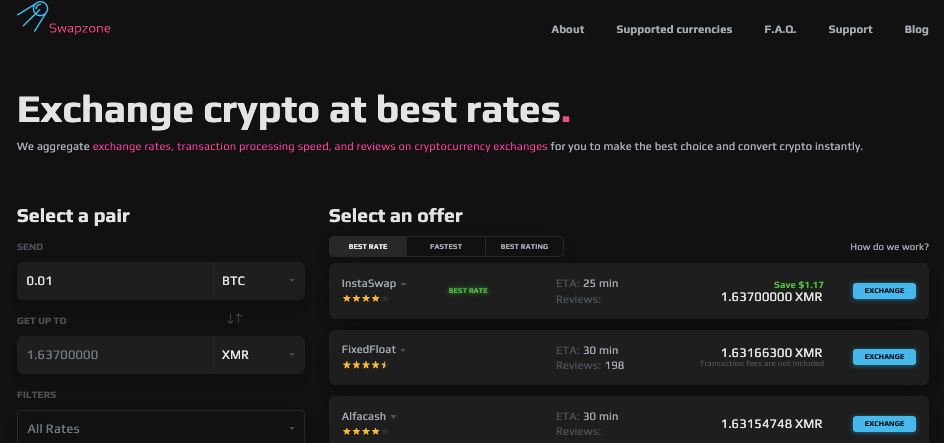Viewport: 944px width, 443px height.
Task: Expand FixedFloat details arrow
Action: pyautogui.click(x=403, y=350)
